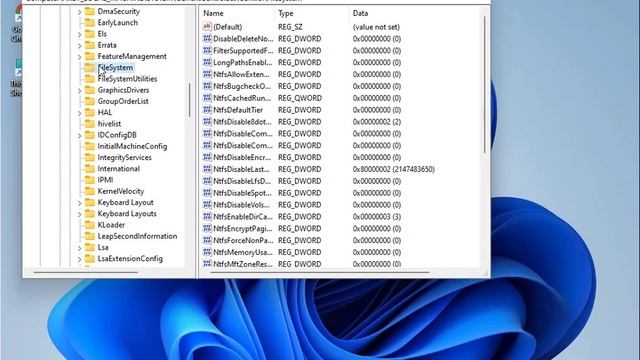640x360 pixels.
Task: Click the NtfsDefaultTier value icon
Action: pos(207,110)
